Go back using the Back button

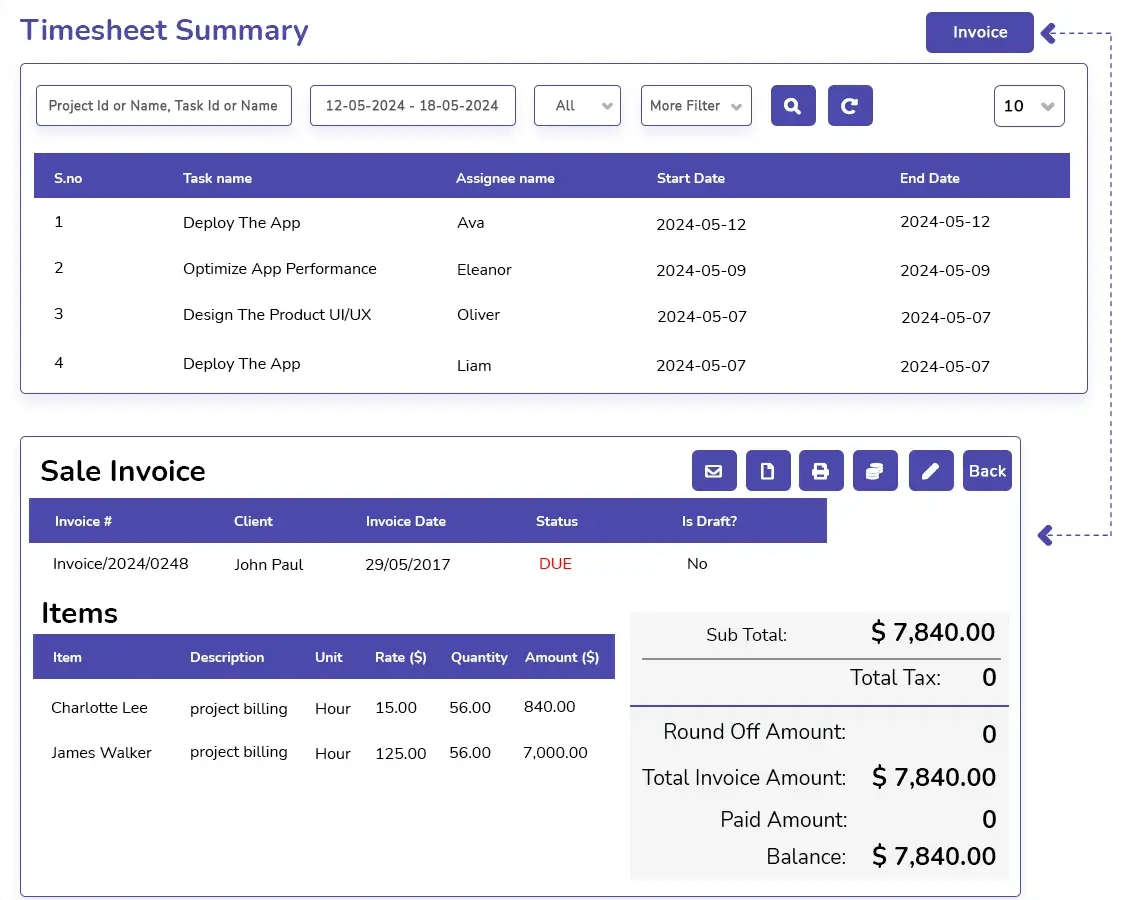click(x=987, y=471)
